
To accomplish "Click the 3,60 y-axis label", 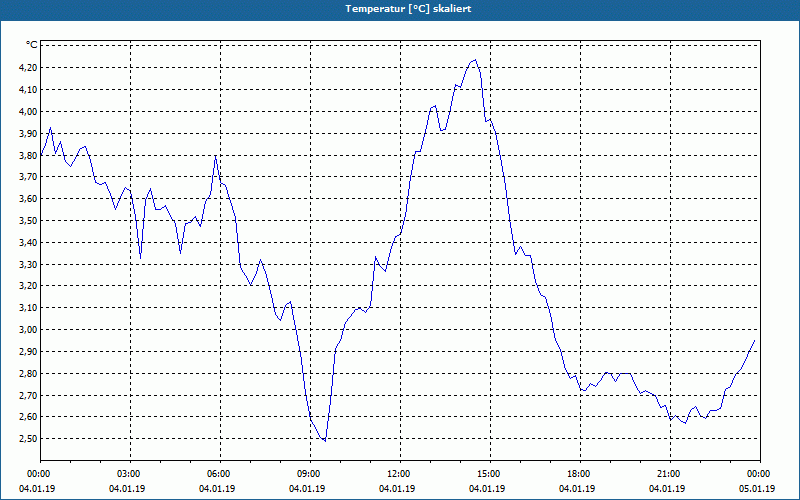I will [29, 199].
